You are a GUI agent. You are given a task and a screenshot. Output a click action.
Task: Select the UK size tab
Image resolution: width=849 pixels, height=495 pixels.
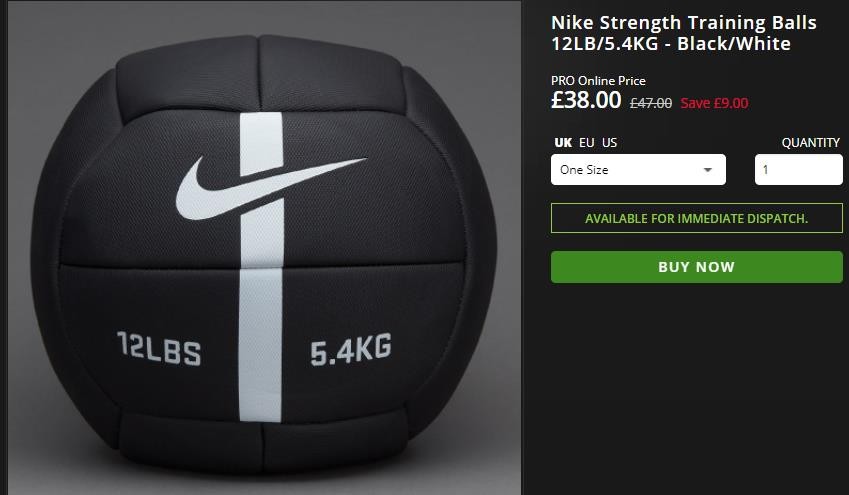point(563,143)
